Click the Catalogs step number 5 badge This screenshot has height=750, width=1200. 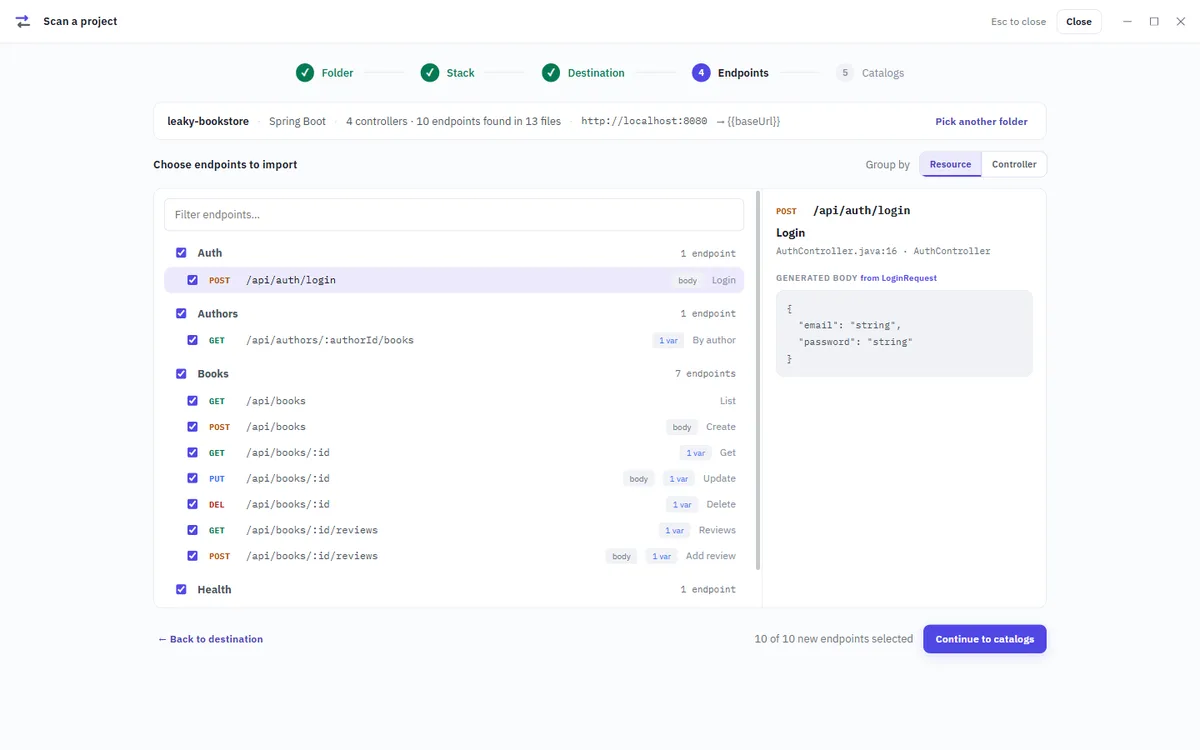(x=845, y=73)
